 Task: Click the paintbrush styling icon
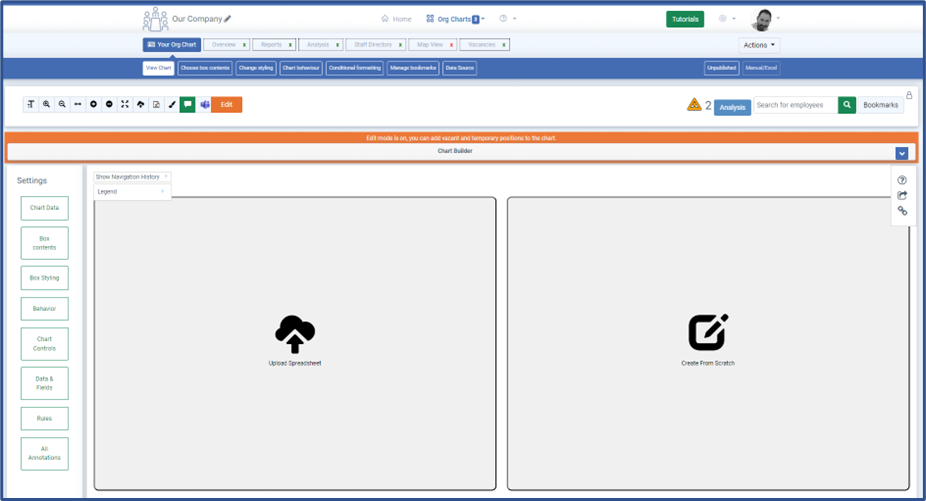pos(172,104)
